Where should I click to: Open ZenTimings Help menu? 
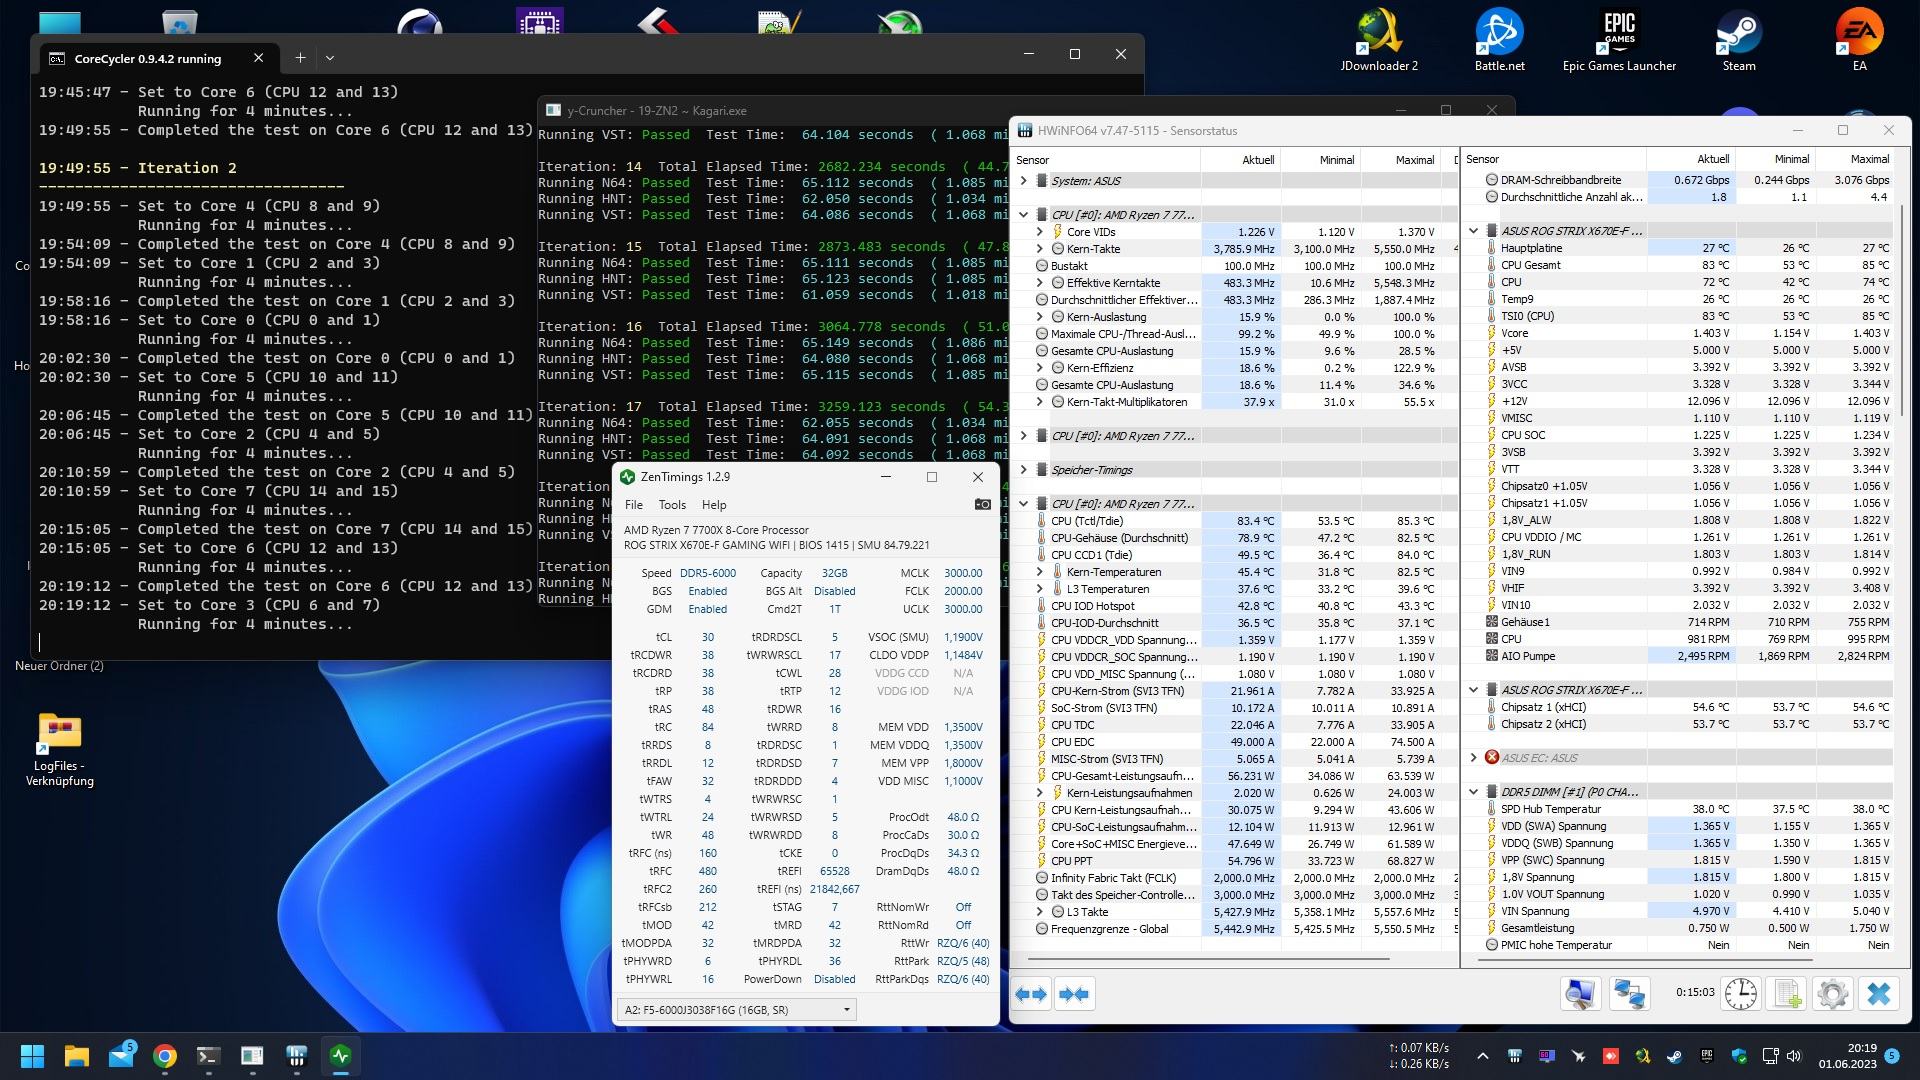(x=714, y=505)
